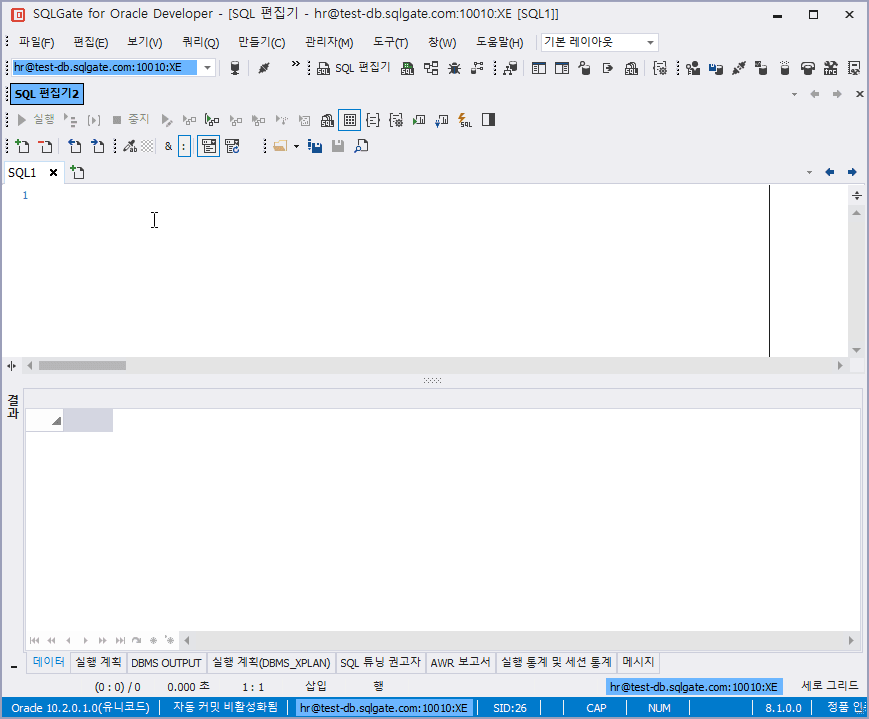
Task: Expand the top toolbar overflow chevron
Action: coord(296,64)
